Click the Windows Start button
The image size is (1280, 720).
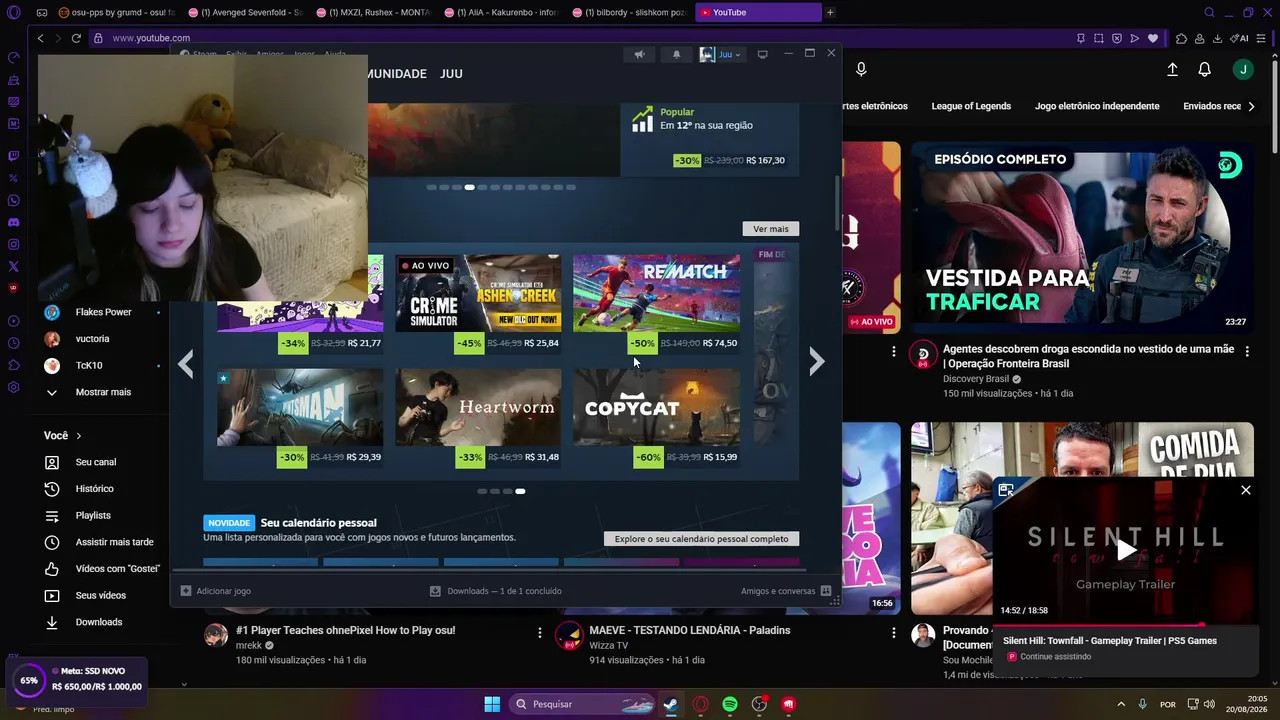click(x=492, y=704)
